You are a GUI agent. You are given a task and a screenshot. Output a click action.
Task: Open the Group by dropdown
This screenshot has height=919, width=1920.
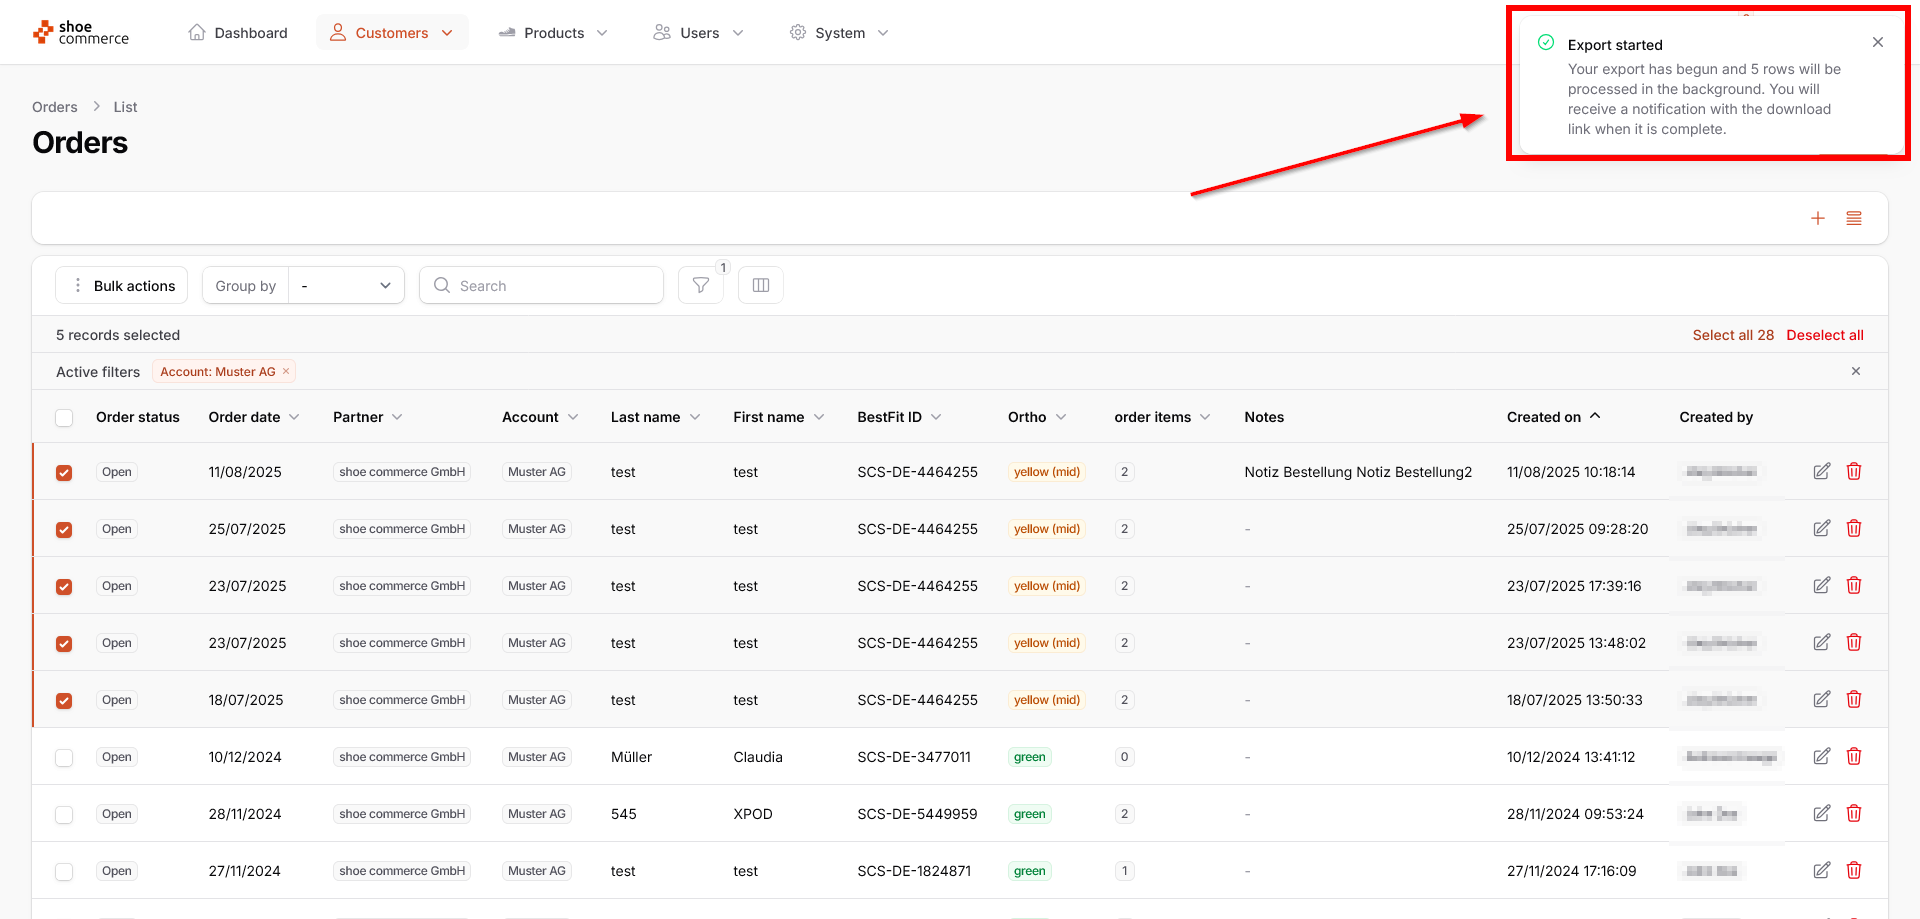coord(346,285)
